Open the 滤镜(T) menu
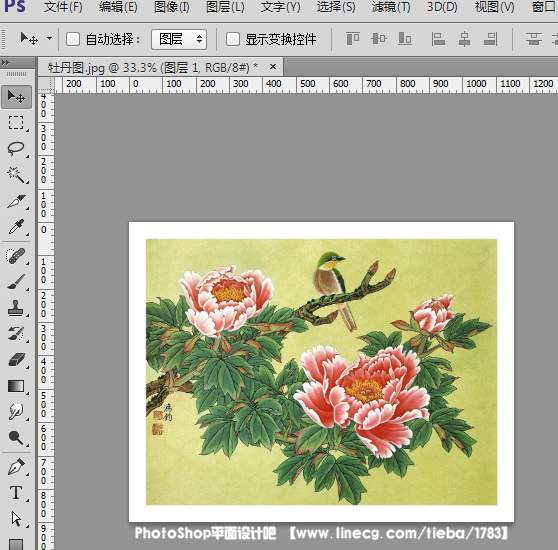The width and height of the screenshot is (558, 550). [391, 7]
